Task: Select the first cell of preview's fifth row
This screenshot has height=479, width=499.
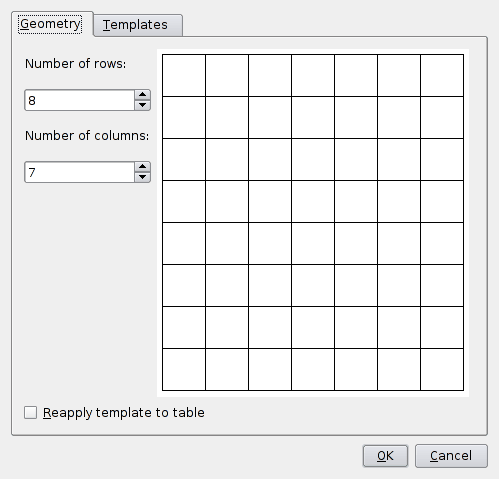Action: [x=184, y=243]
